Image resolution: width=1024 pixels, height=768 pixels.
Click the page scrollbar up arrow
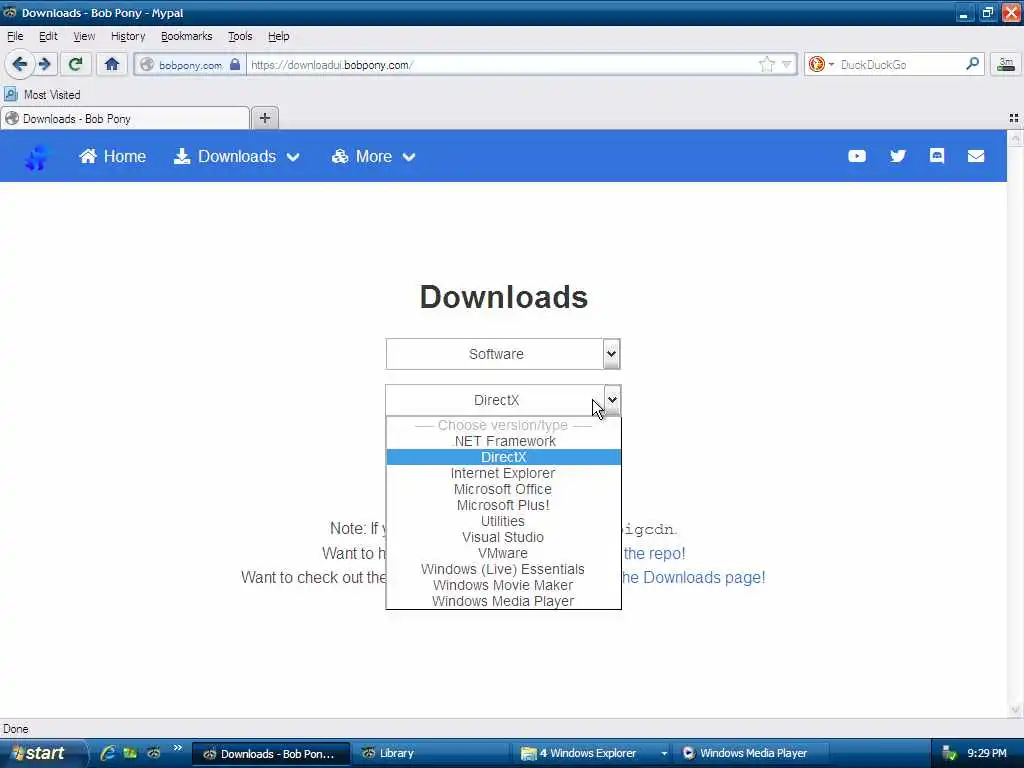(x=1015, y=137)
